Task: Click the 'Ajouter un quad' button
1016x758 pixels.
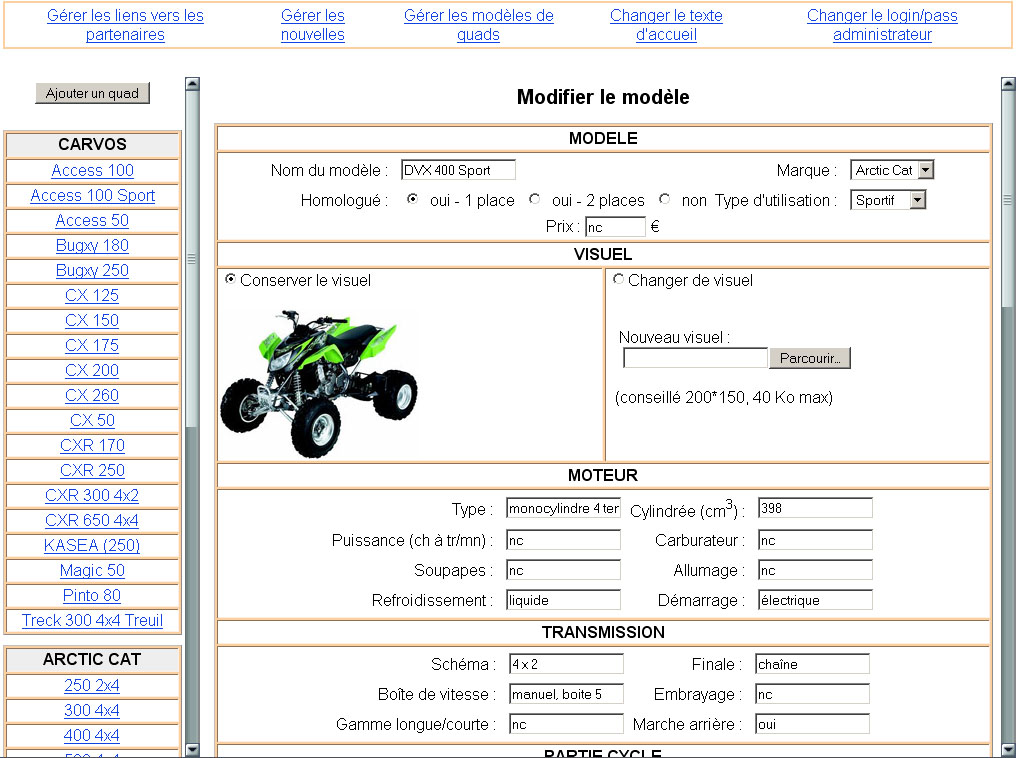Action: point(92,93)
